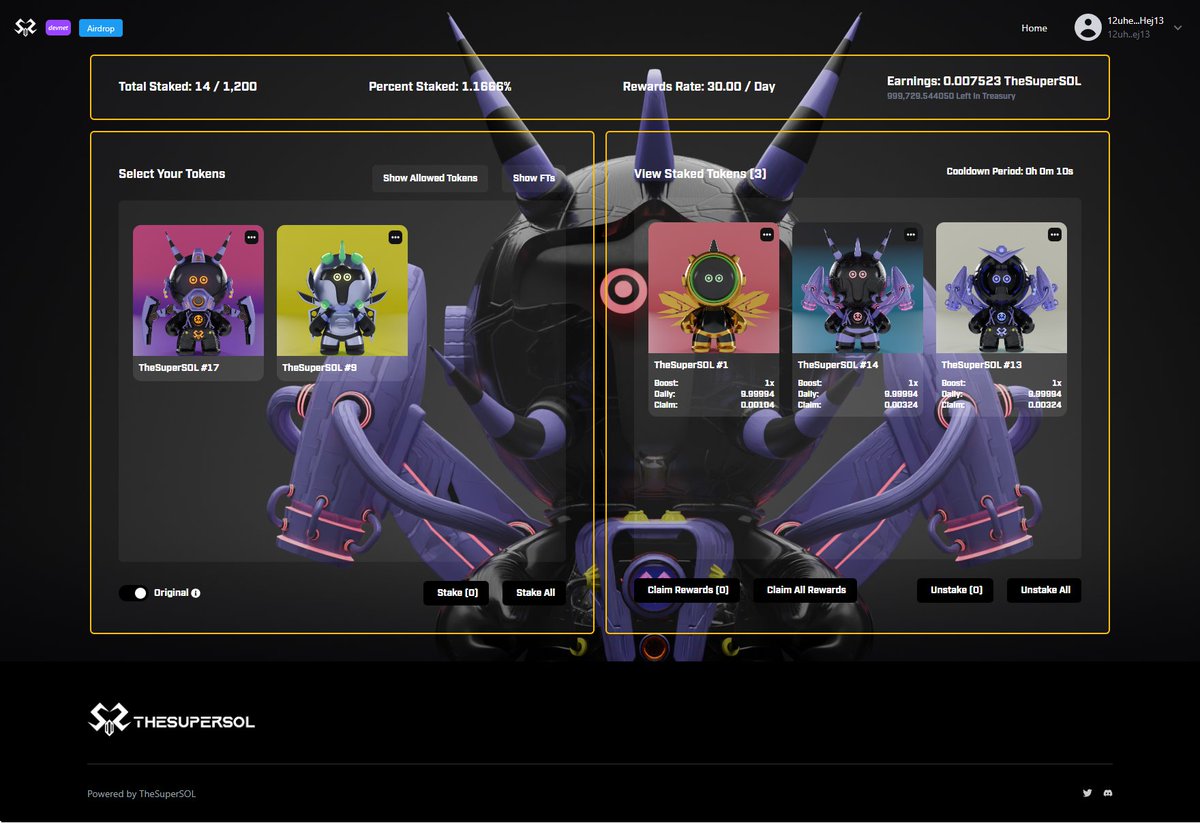Screen dimensions: 1200x823
Task: Open the Discord link in the footer
Action: [x=1108, y=793]
